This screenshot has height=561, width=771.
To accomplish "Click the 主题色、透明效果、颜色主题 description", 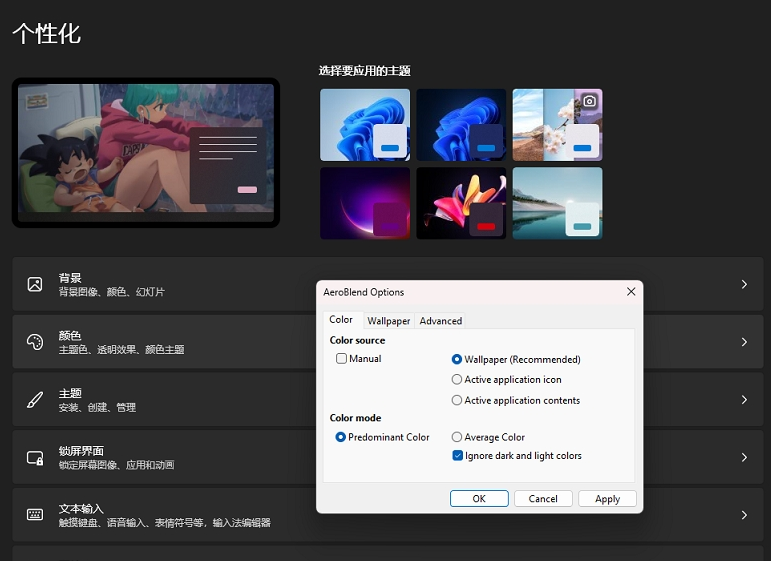I will (x=121, y=350).
